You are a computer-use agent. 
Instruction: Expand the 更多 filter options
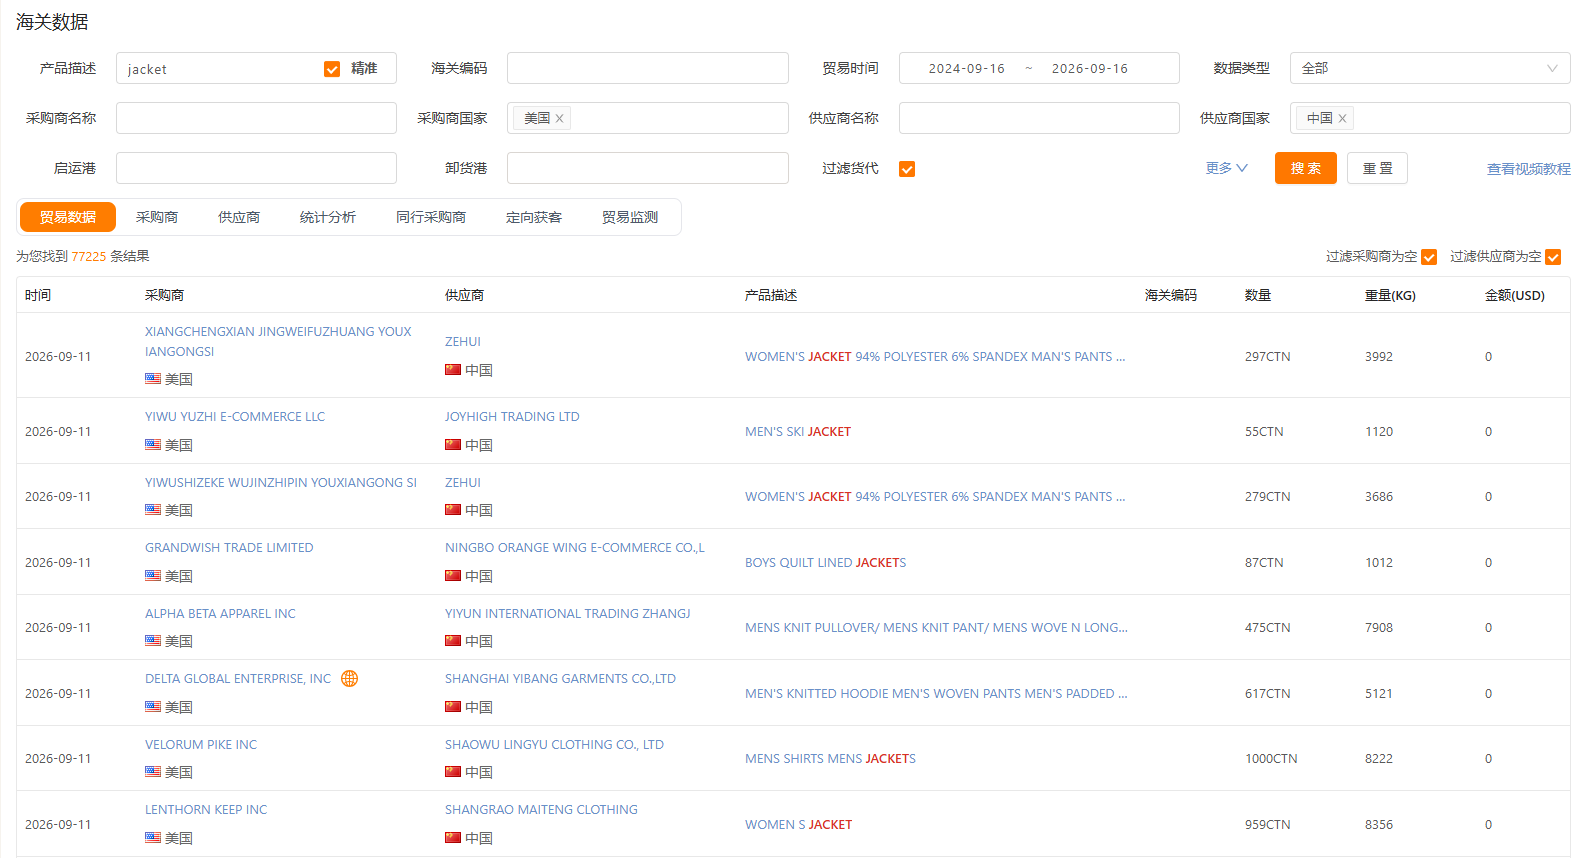tap(1226, 168)
